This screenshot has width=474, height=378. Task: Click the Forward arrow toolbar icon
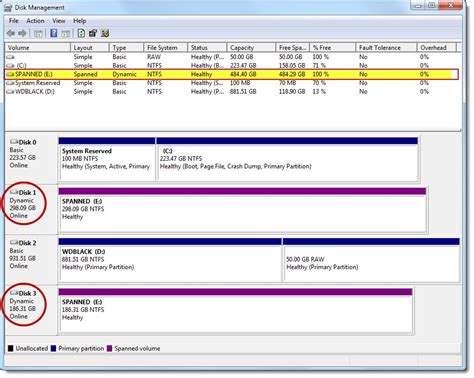click(x=22, y=33)
